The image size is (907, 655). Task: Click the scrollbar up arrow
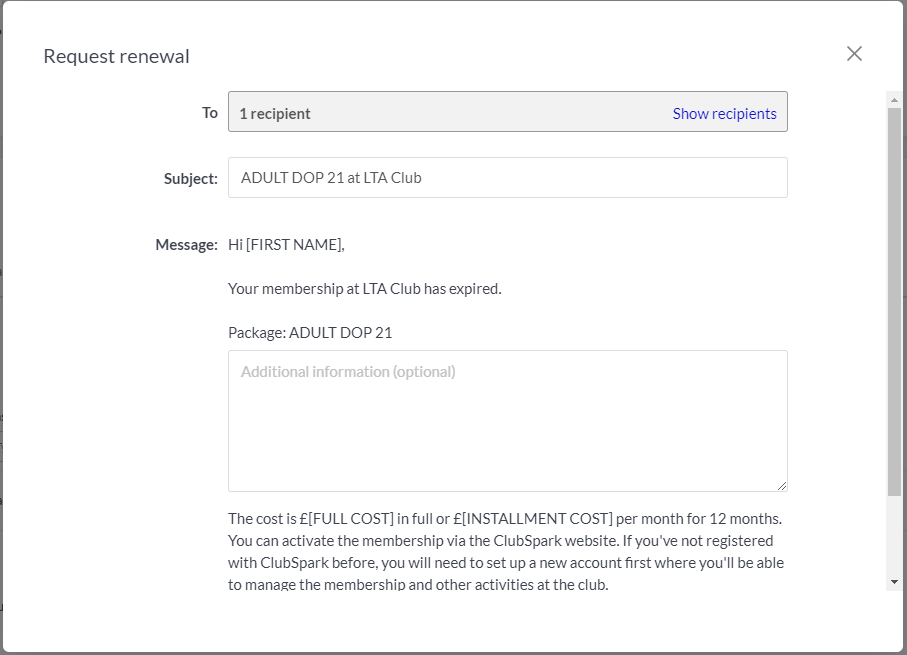894,100
